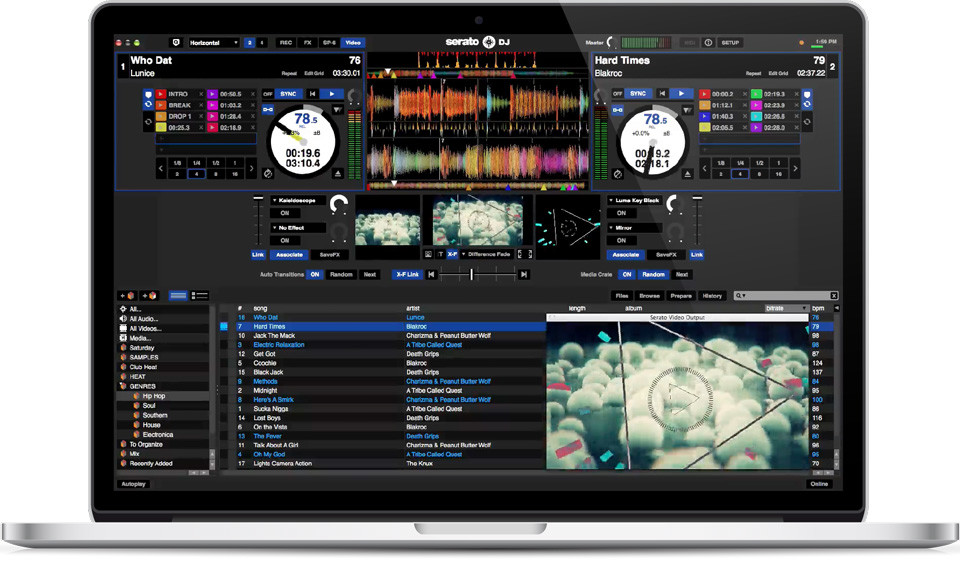This screenshot has height=568, width=960.
Task: Trigger the INTRO cue point
Action: pos(180,94)
